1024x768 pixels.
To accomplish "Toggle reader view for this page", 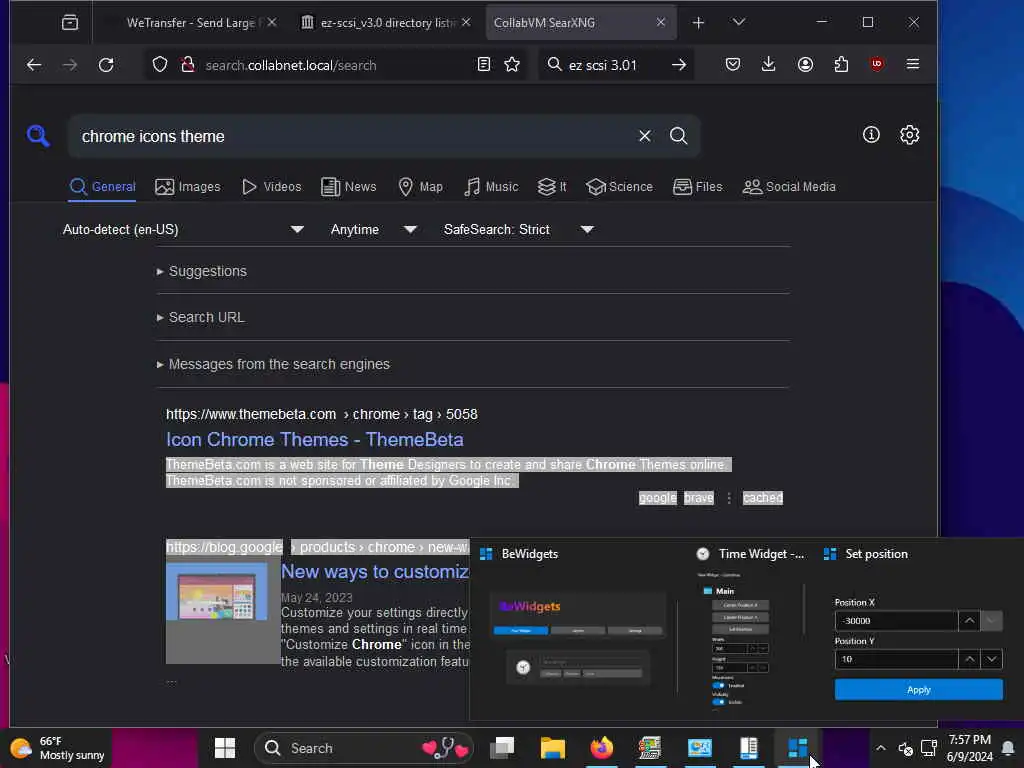I will point(484,65).
